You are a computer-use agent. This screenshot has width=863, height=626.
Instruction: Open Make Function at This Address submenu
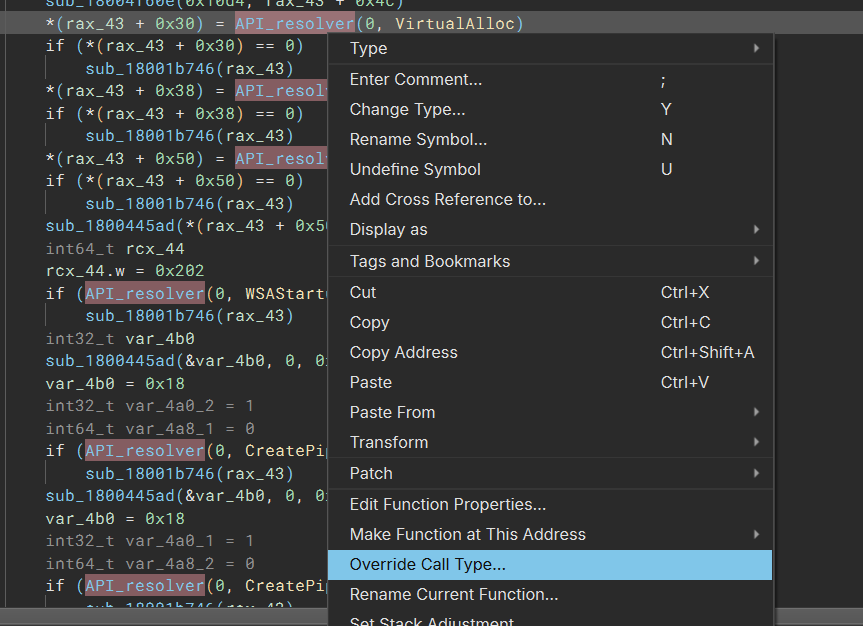(x=550, y=535)
